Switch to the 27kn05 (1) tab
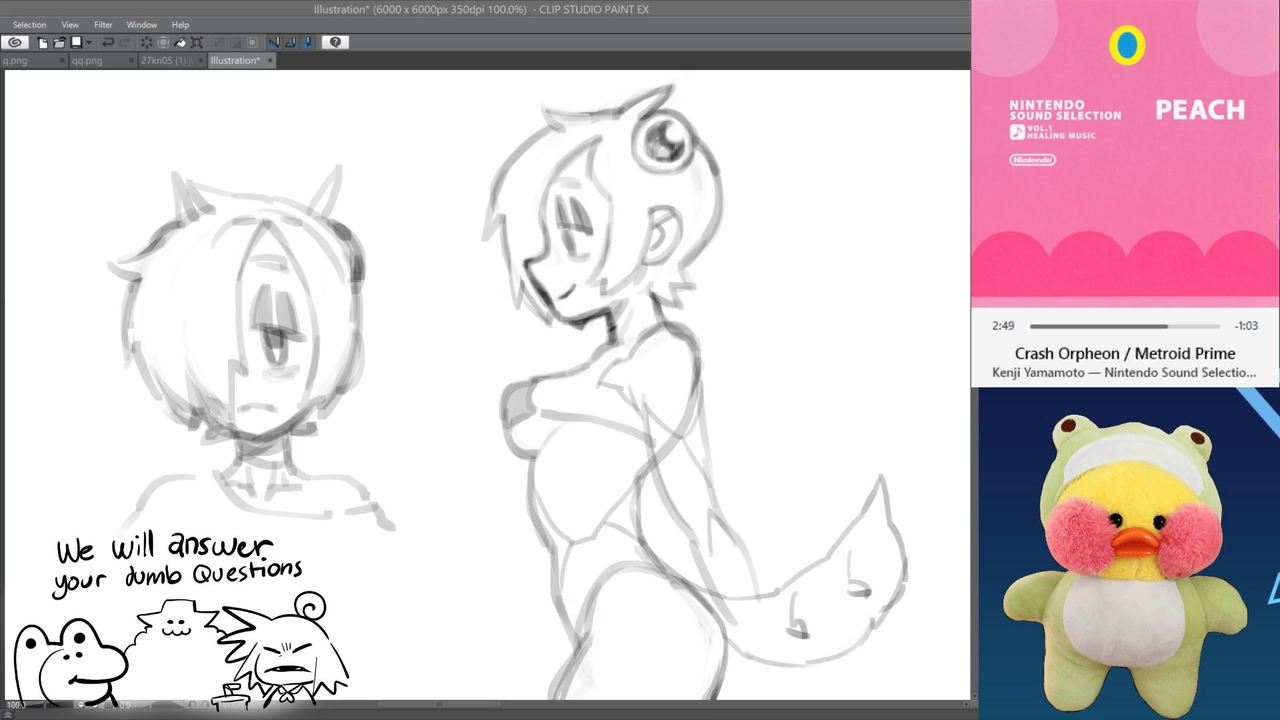The image size is (1280, 720). pos(172,60)
